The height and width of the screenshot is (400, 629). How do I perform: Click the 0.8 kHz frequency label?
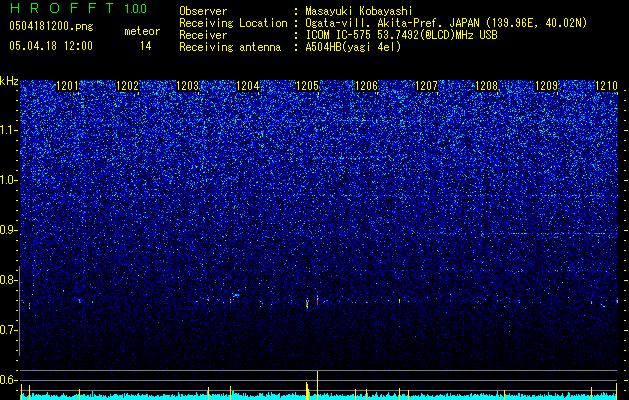9,280
